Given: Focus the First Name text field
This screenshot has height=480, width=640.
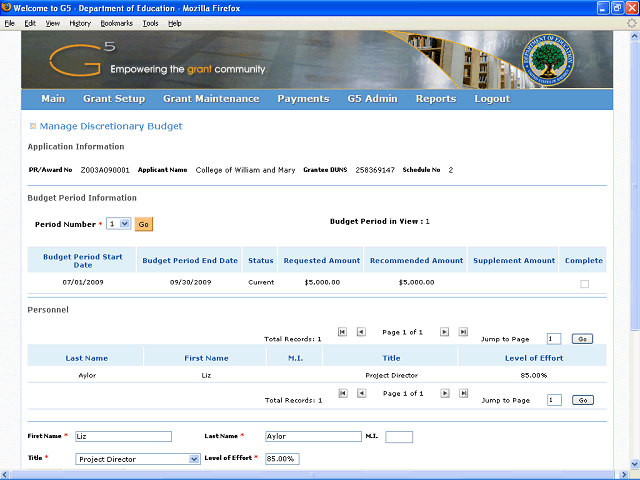Looking at the screenshot, I should [123, 437].
